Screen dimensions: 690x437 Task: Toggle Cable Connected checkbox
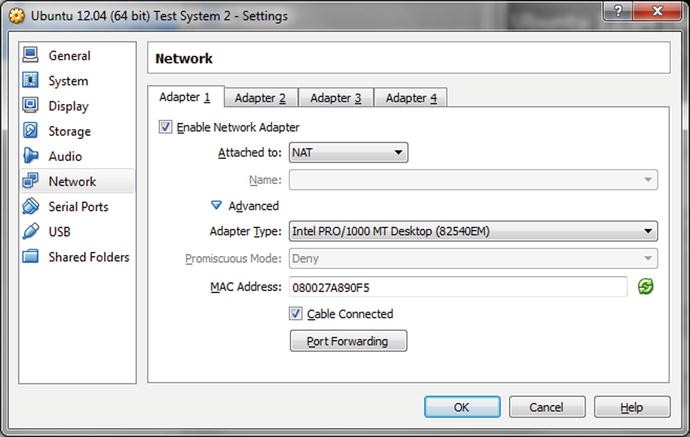pos(296,314)
